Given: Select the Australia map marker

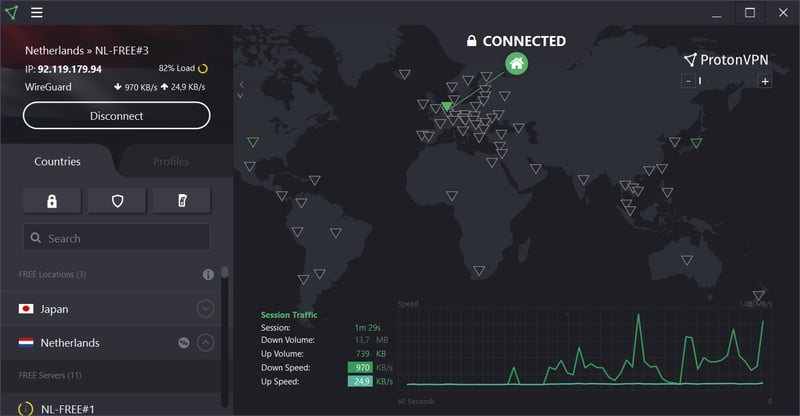Looking at the screenshot, I should pyautogui.click(x=687, y=260).
